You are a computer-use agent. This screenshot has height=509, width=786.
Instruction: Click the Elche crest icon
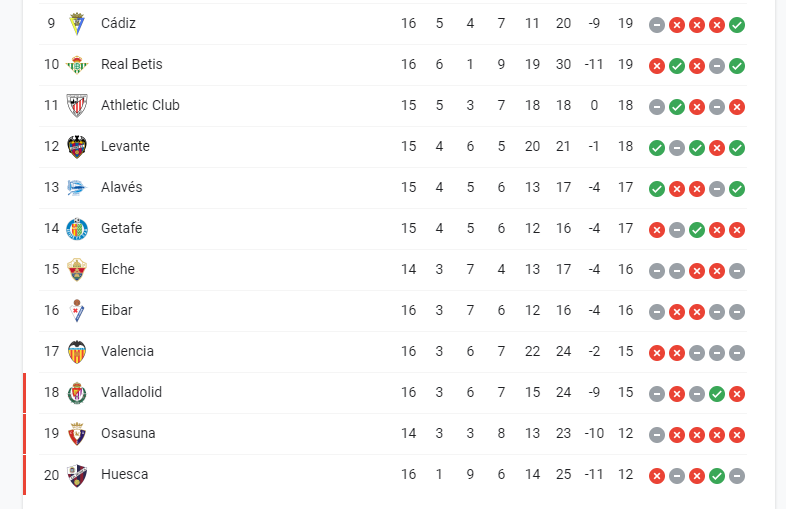point(77,270)
